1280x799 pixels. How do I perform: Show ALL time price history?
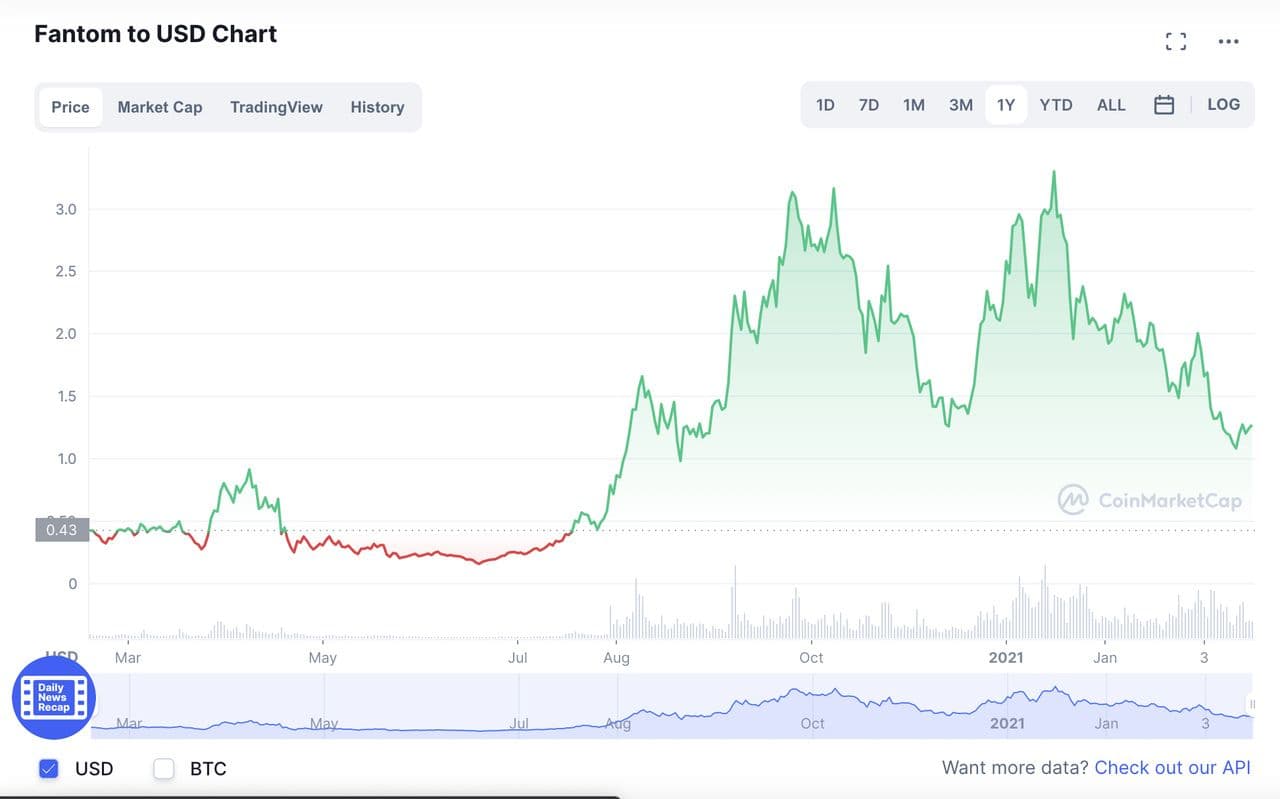[x=1111, y=105]
